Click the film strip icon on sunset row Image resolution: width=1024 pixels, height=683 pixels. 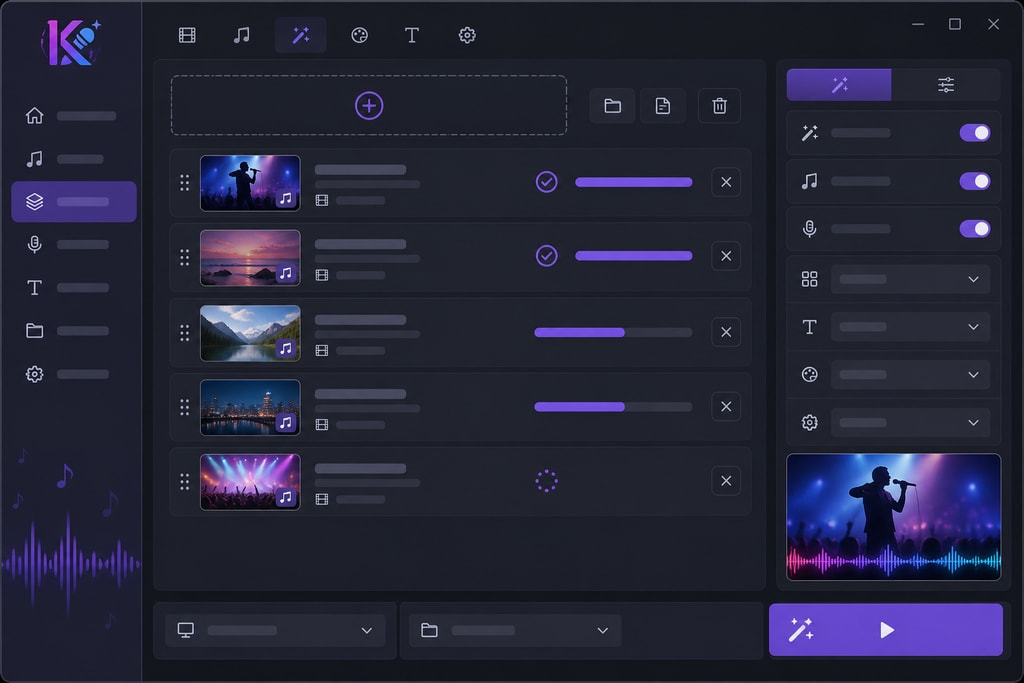click(x=322, y=275)
